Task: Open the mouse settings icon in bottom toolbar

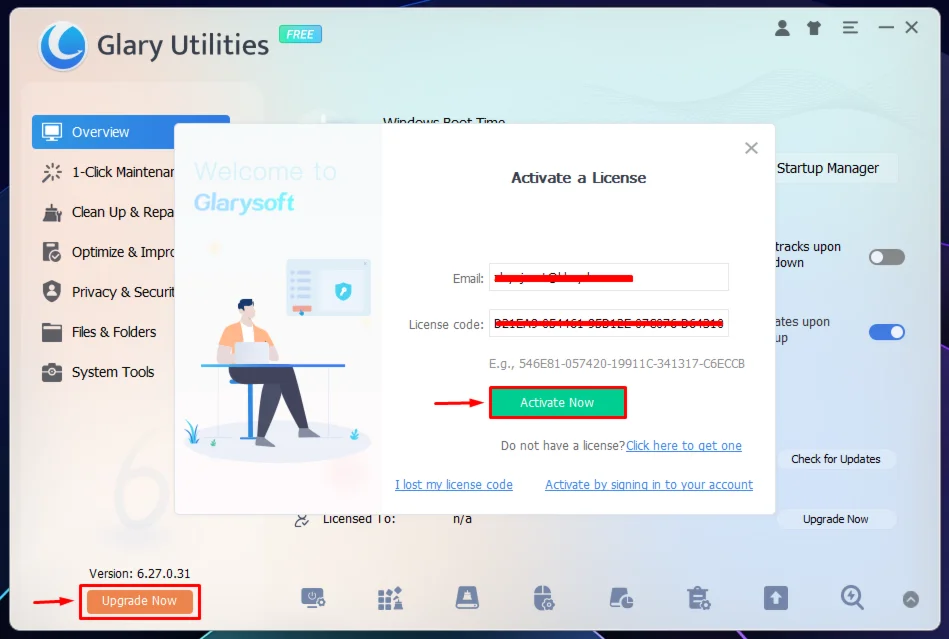Action: (543, 598)
